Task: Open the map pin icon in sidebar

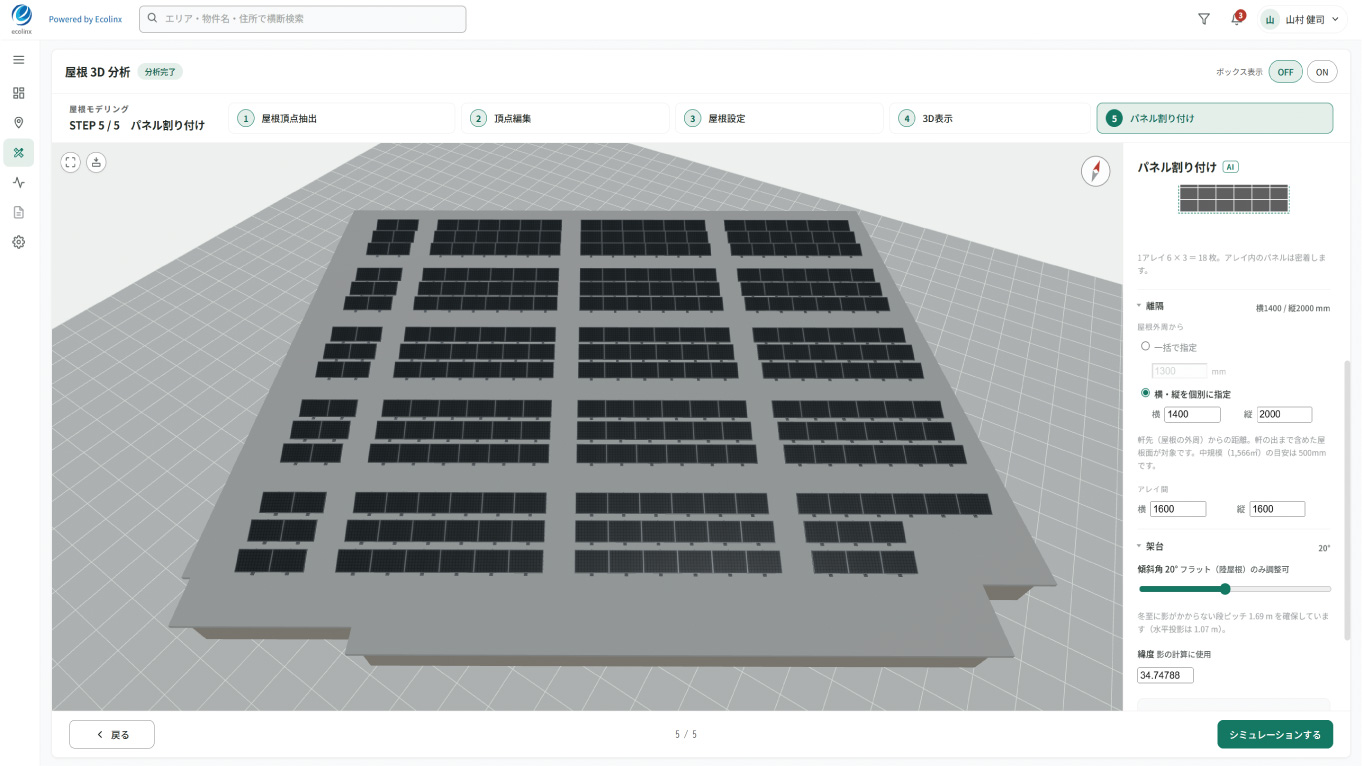Action: (x=18, y=123)
